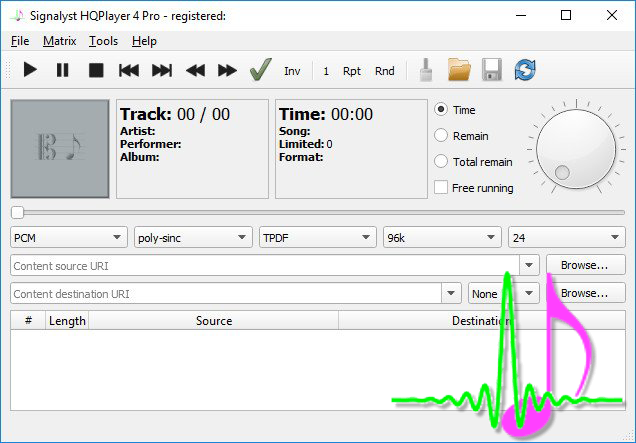Open the File menu
This screenshot has width=636, height=443.
tap(20, 41)
